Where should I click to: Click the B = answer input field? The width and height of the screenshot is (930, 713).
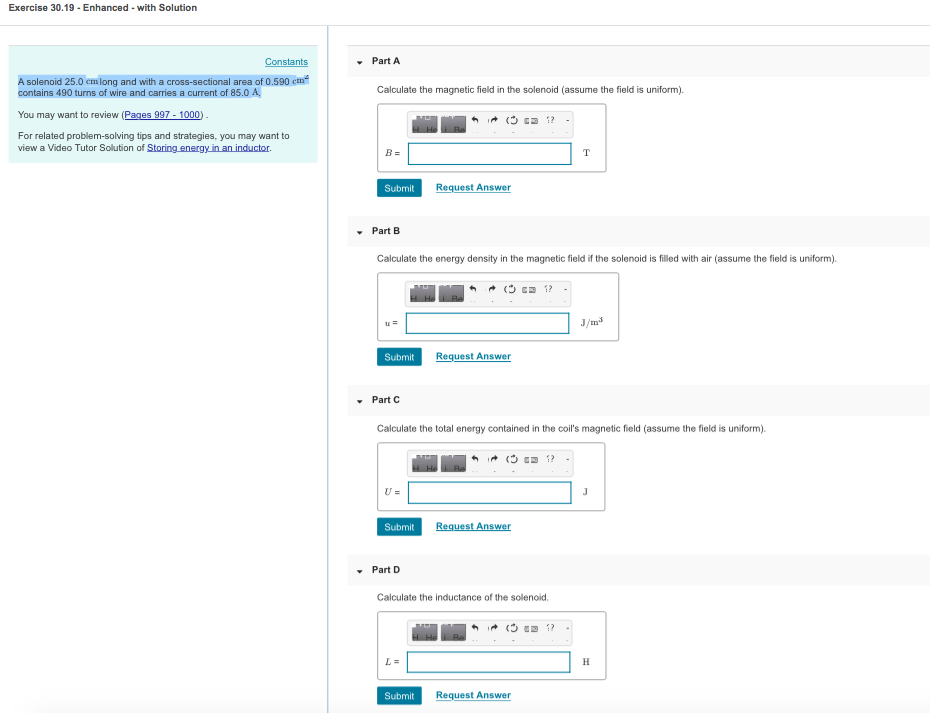coord(489,153)
